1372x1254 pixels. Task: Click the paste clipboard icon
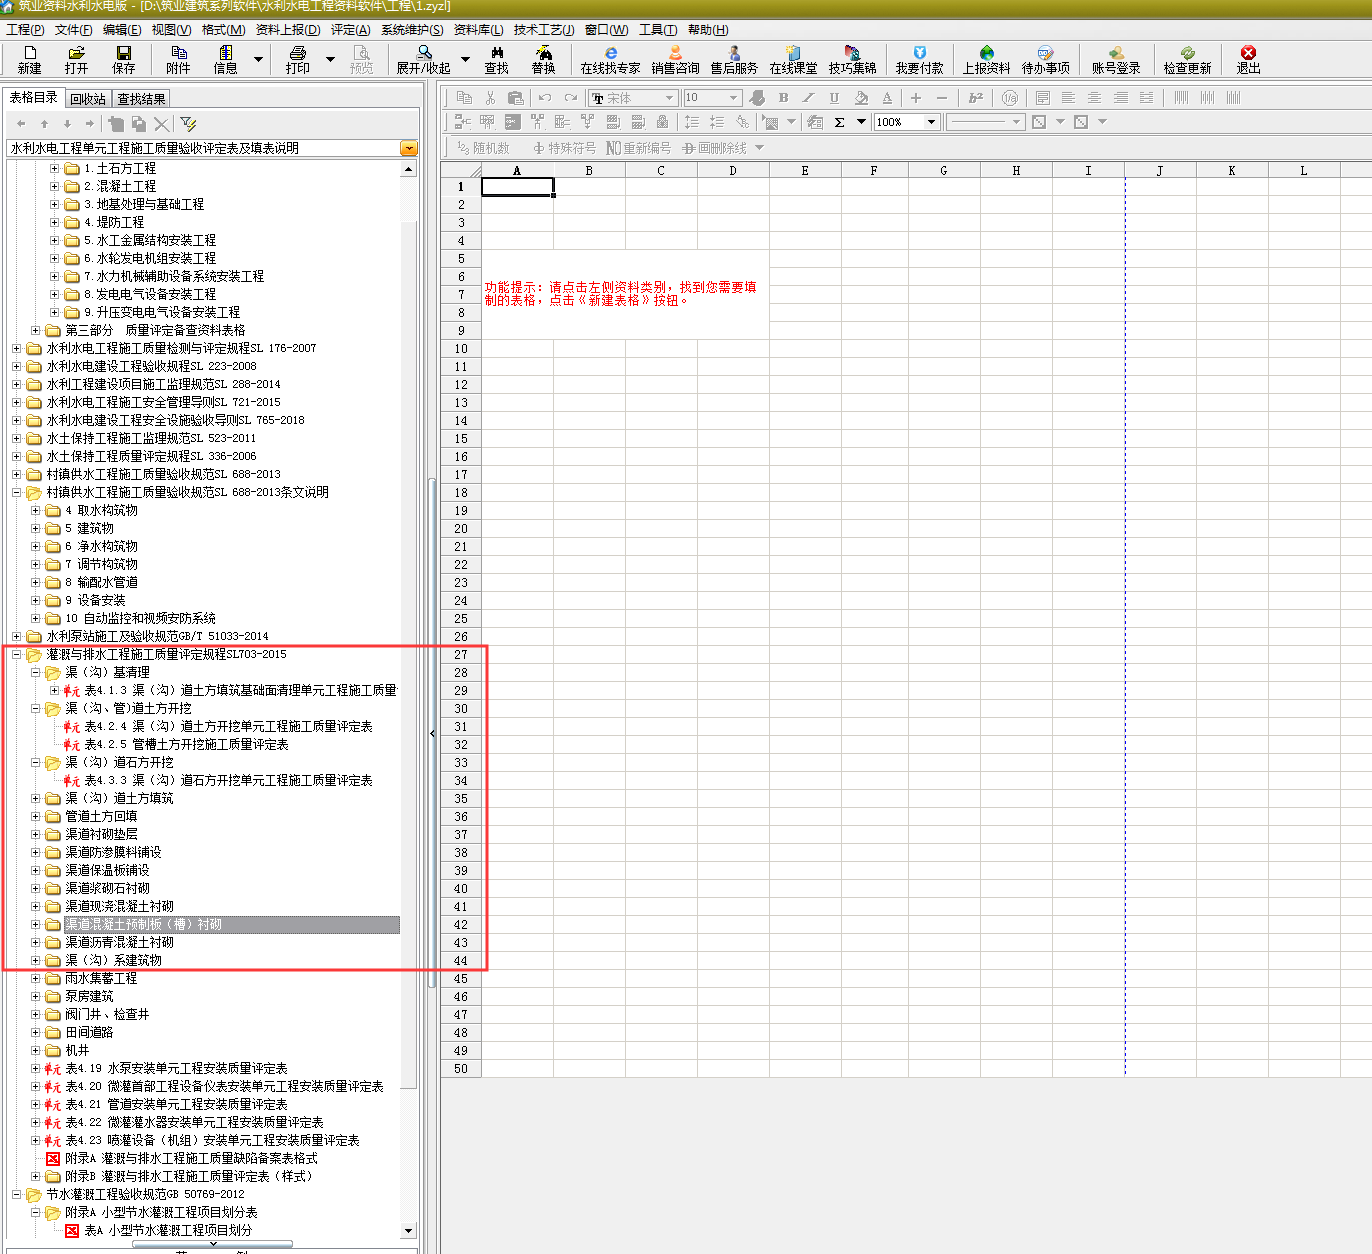point(515,97)
